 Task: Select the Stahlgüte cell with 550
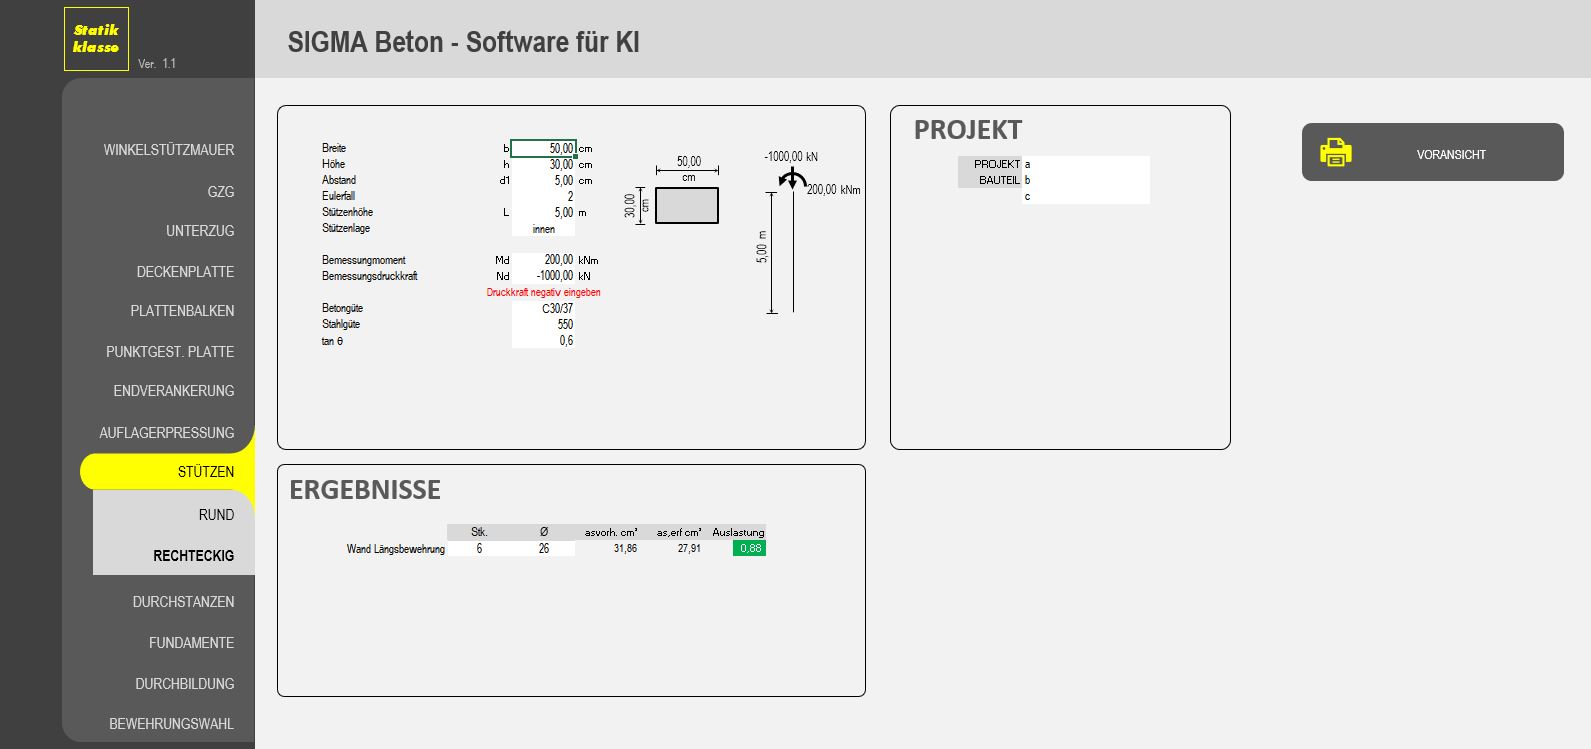pyautogui.click(x=543, y=325)
